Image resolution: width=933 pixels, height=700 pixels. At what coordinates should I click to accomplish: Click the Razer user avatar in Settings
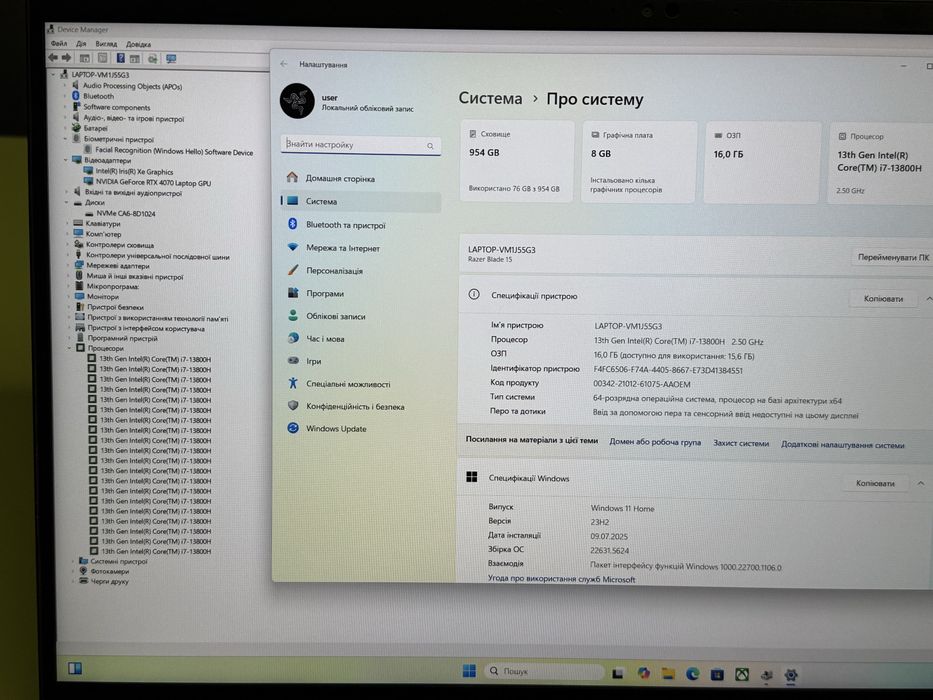(297, 101)
